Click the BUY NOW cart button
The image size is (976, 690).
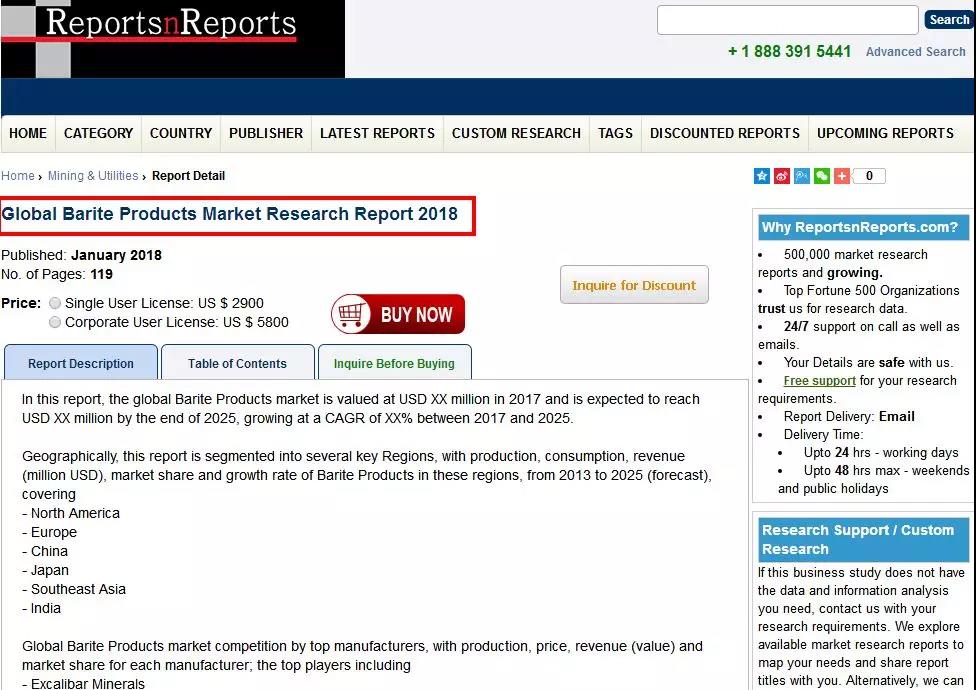tap(398, 314)
